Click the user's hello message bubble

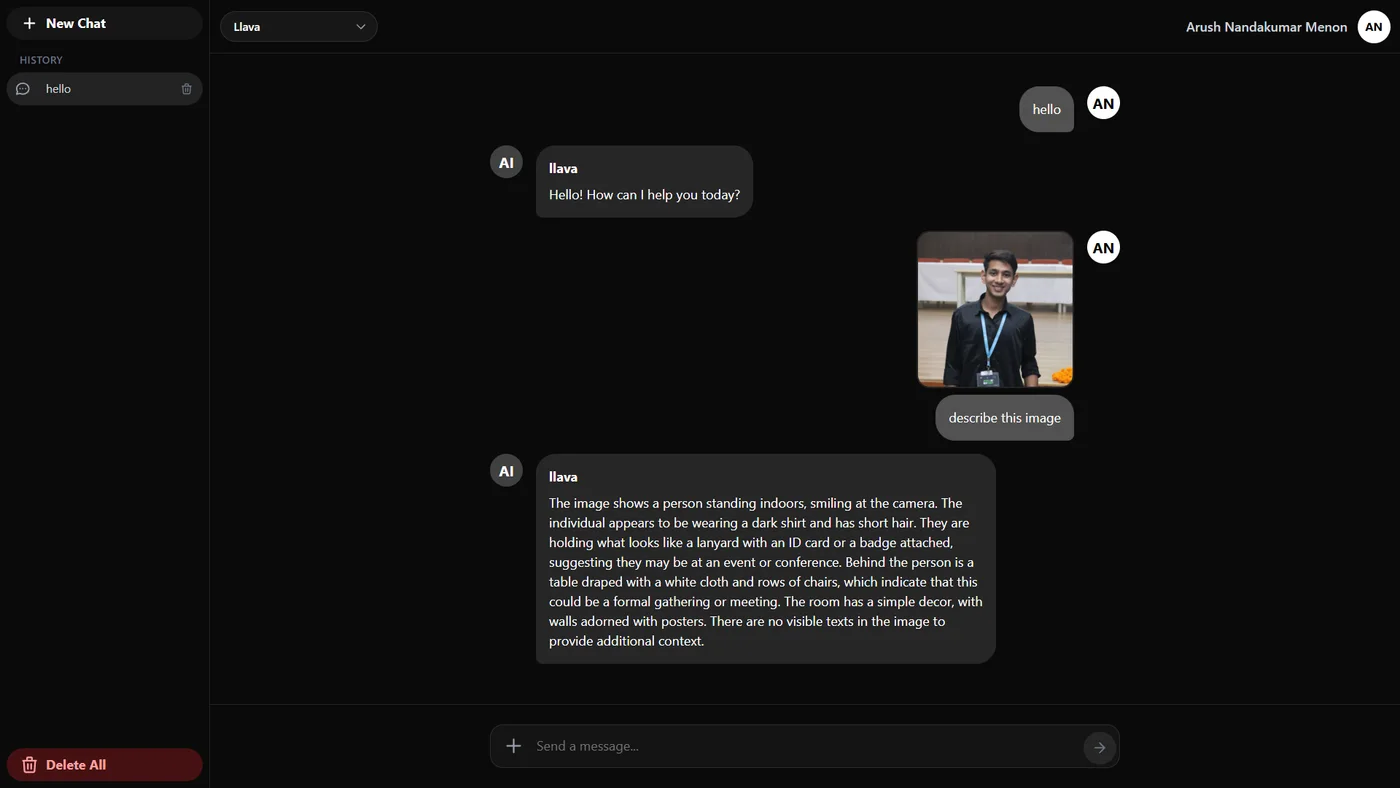[x=1046, y=109]
